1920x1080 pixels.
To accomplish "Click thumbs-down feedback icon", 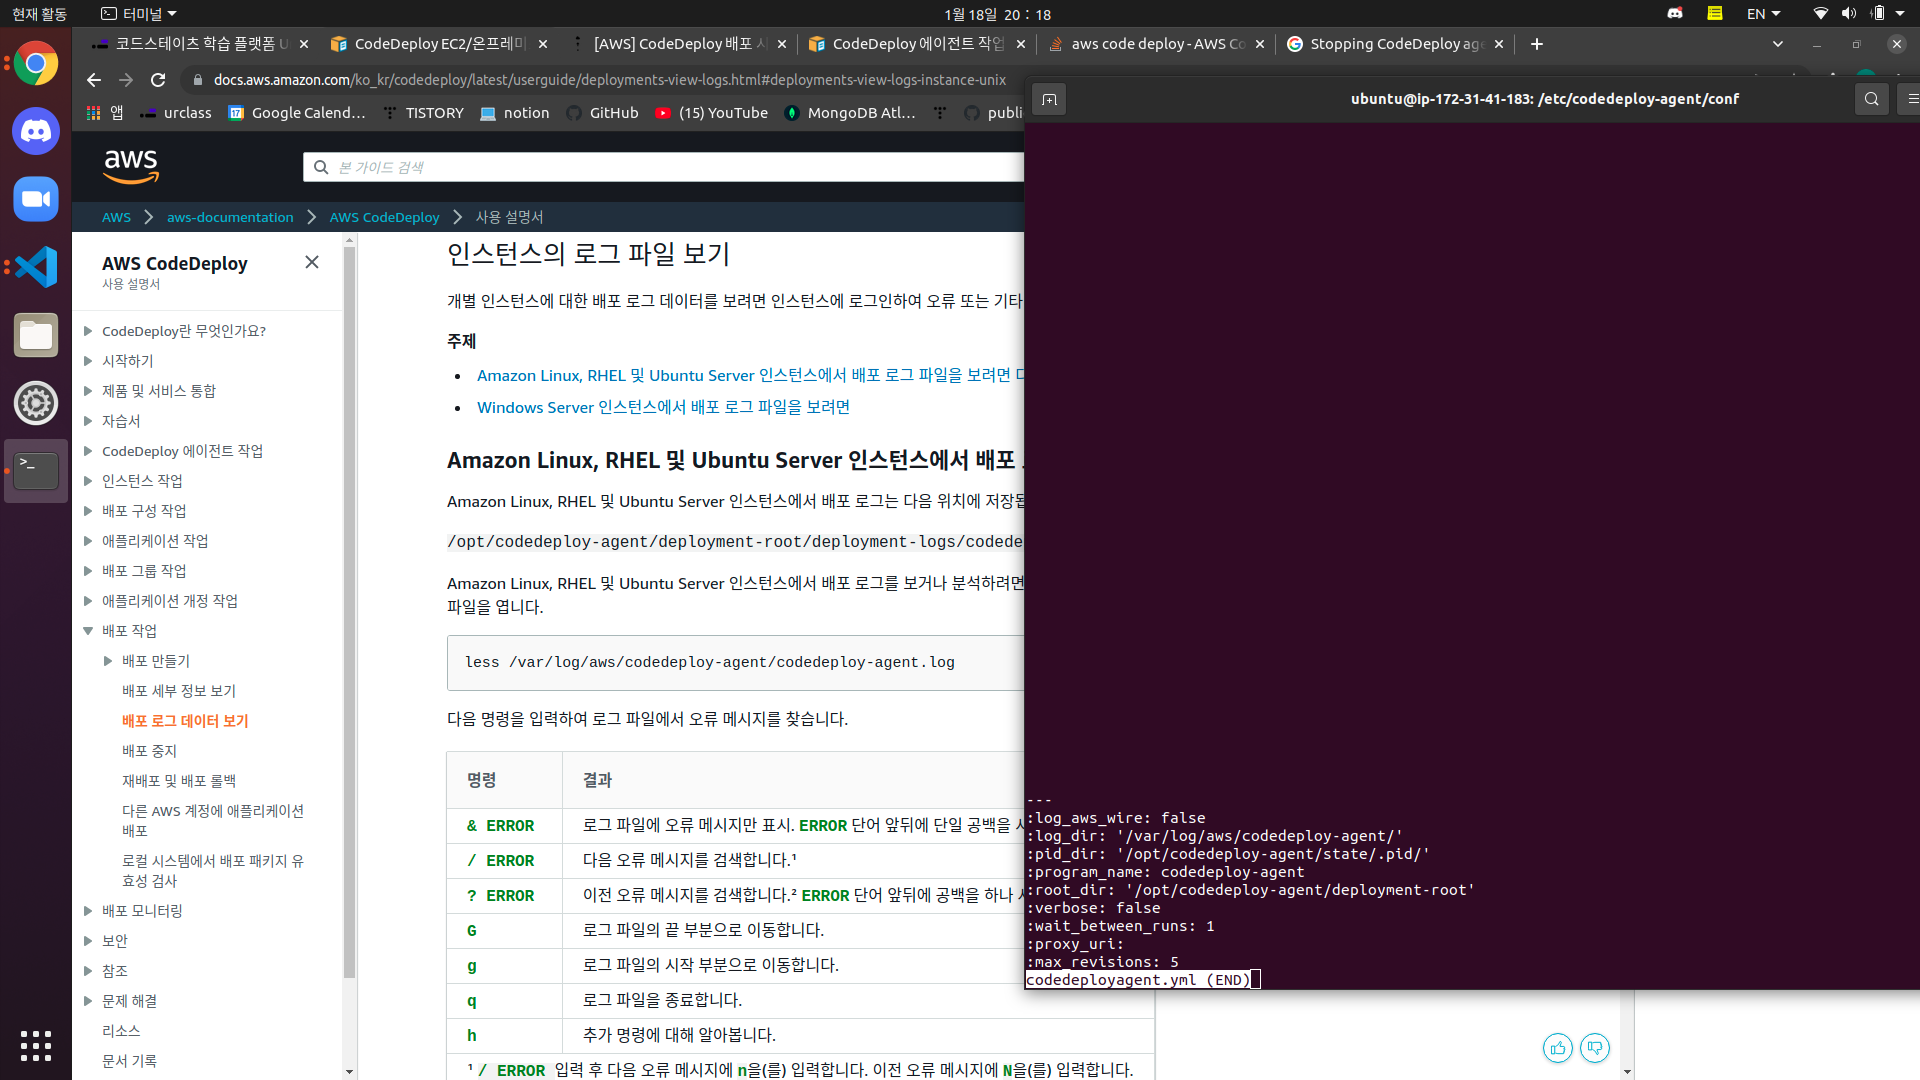I will [1595, 1048].
